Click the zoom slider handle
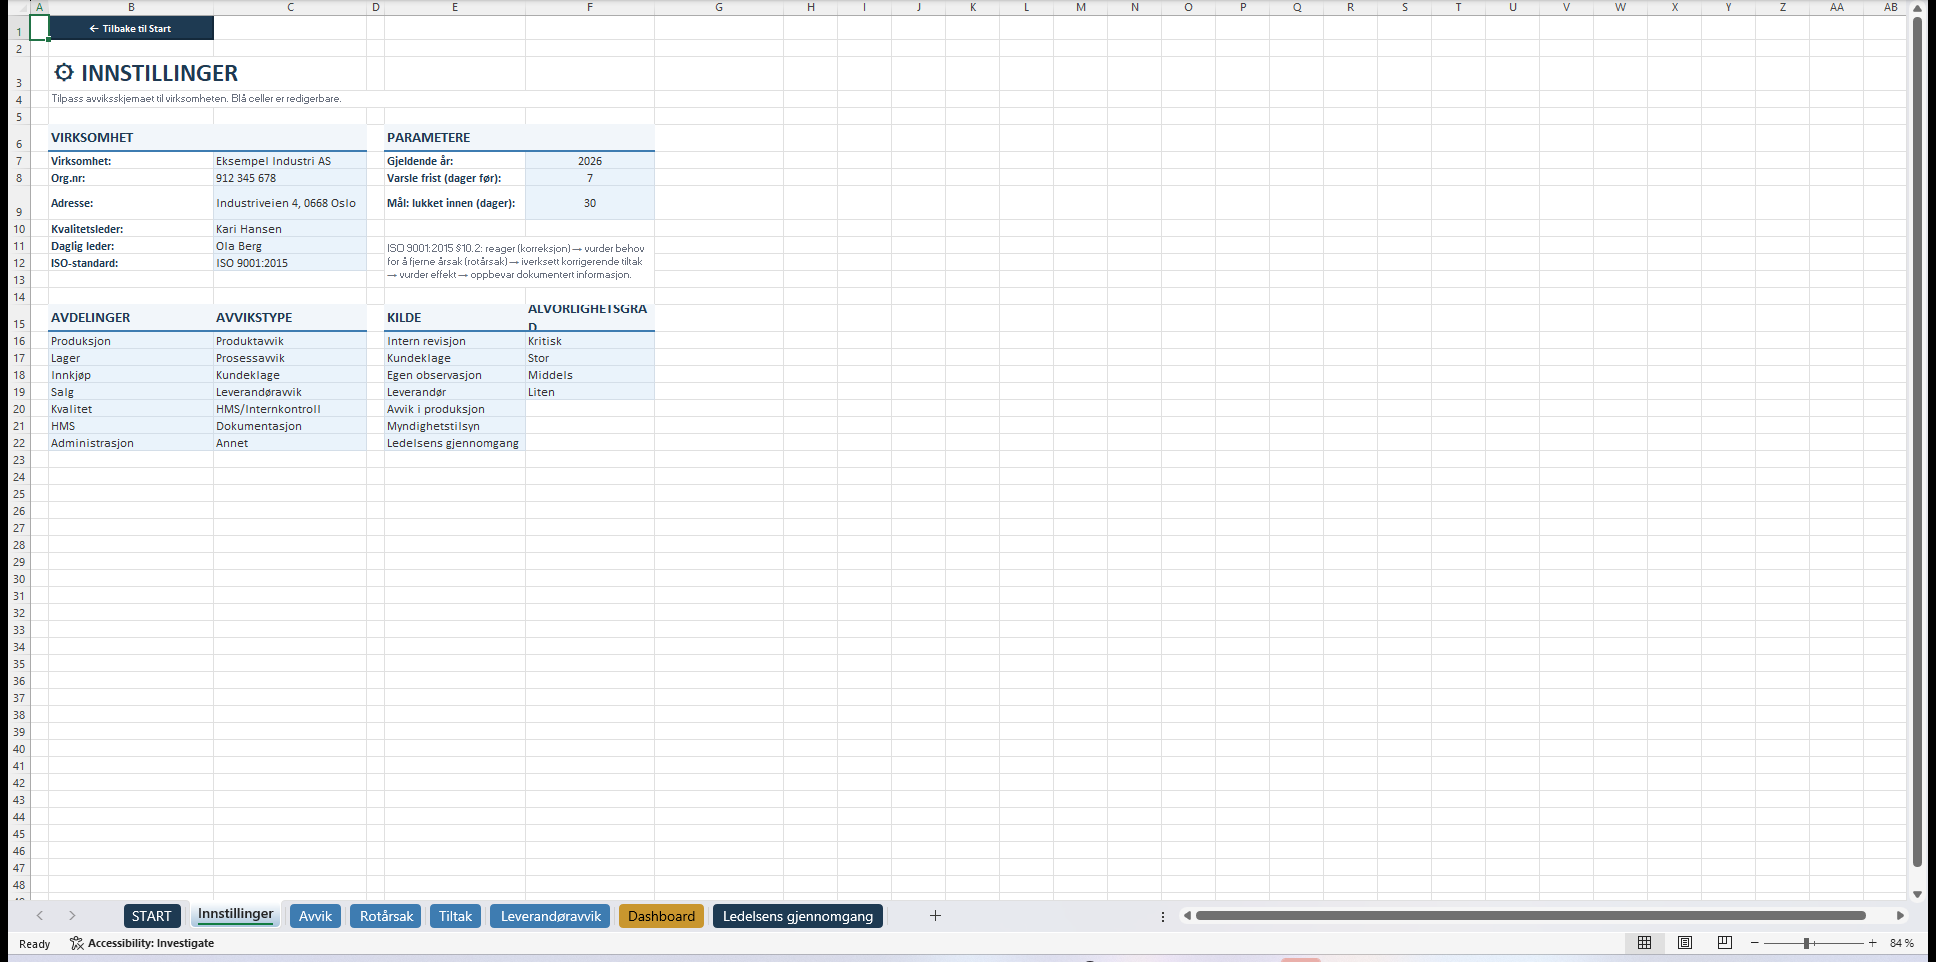 tap(1807, 943)
